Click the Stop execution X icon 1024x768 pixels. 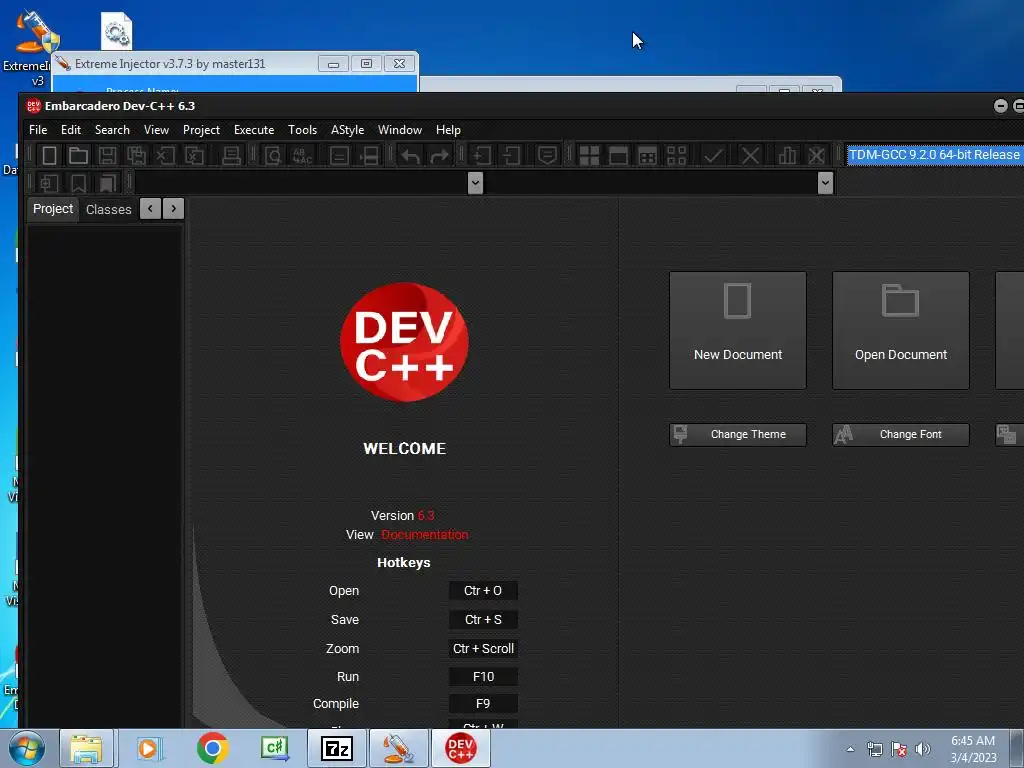[750, 155]
